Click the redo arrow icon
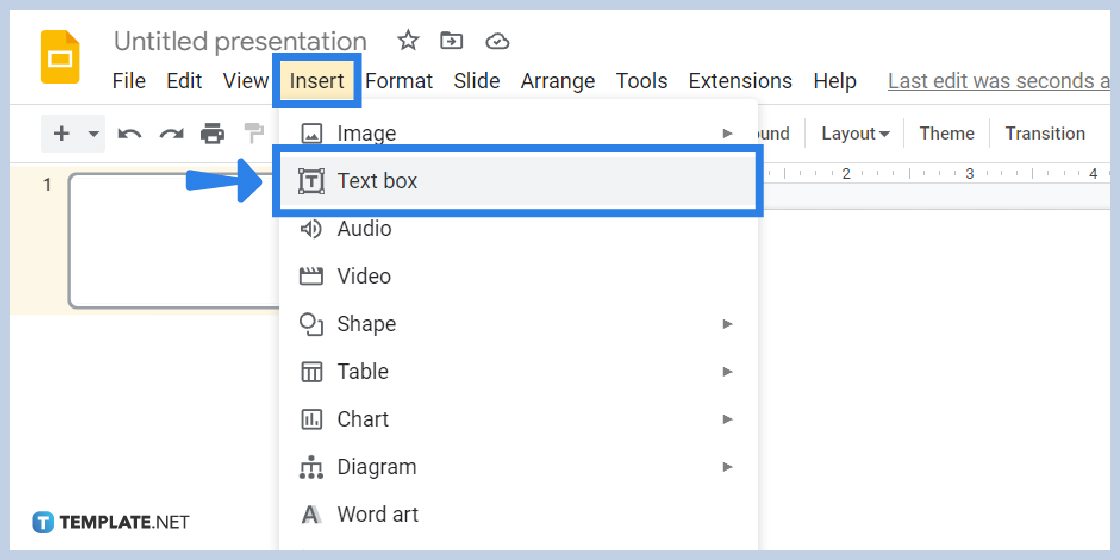1120x560 pixels. (x=171, y=134)
